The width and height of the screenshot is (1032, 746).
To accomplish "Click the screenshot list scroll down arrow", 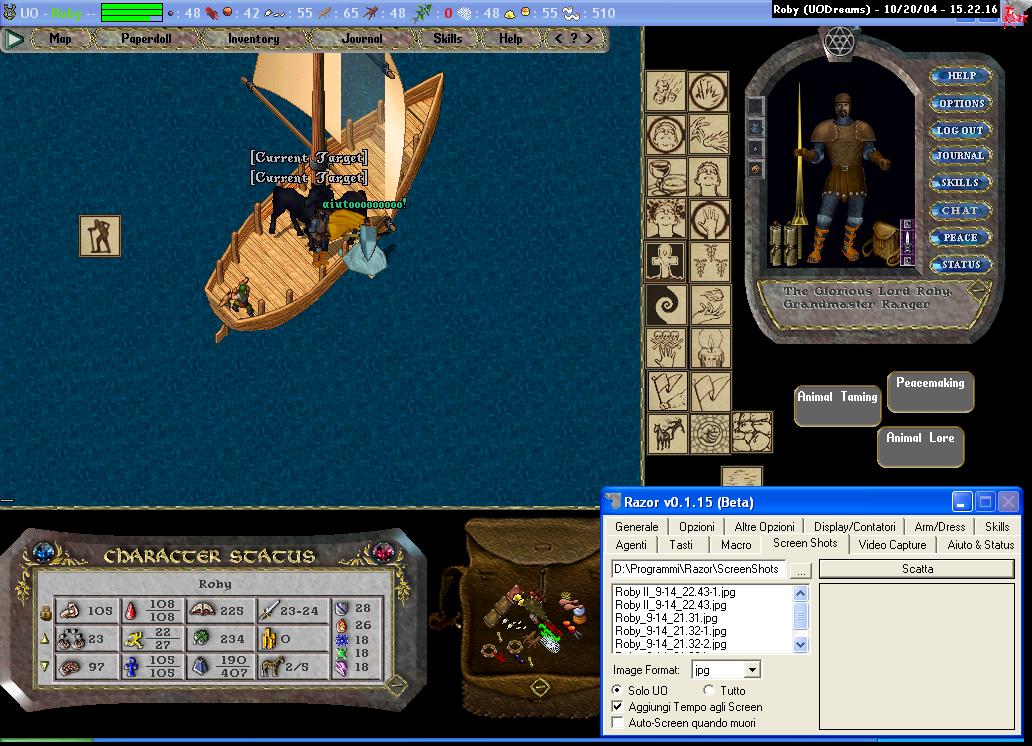I will point(800,645).
